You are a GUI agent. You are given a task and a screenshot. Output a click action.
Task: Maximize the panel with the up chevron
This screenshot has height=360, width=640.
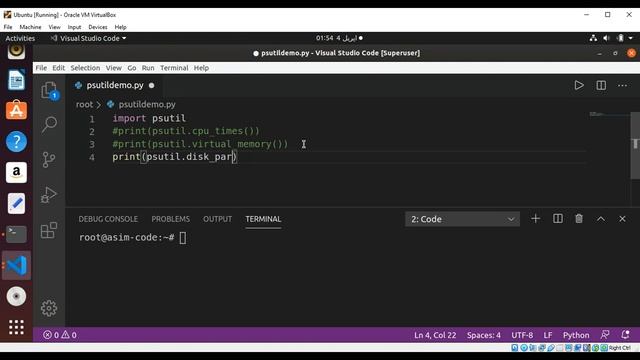point(601,219)
